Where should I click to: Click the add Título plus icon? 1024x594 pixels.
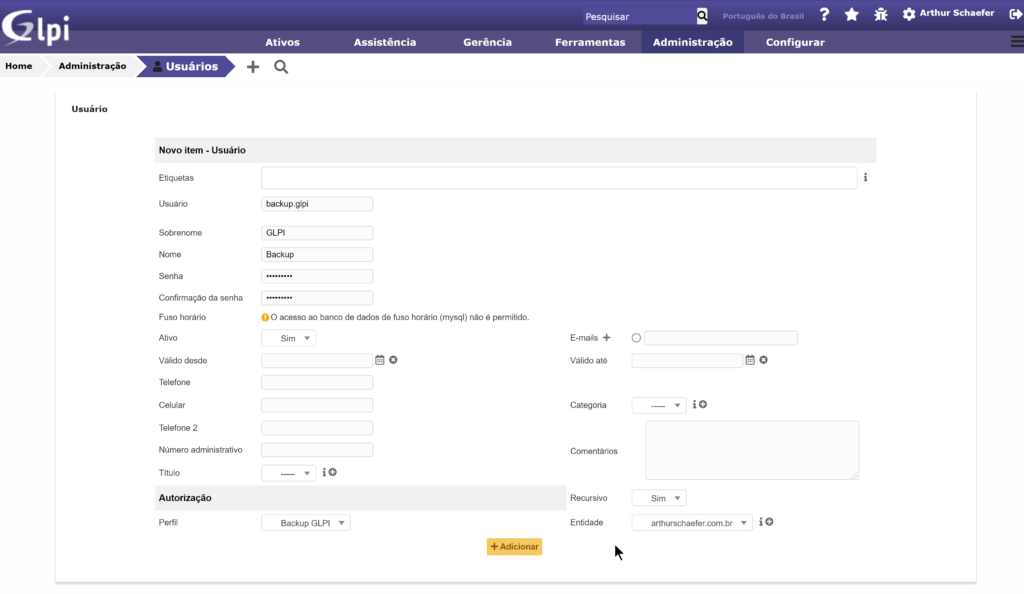(x=333, y=472)
